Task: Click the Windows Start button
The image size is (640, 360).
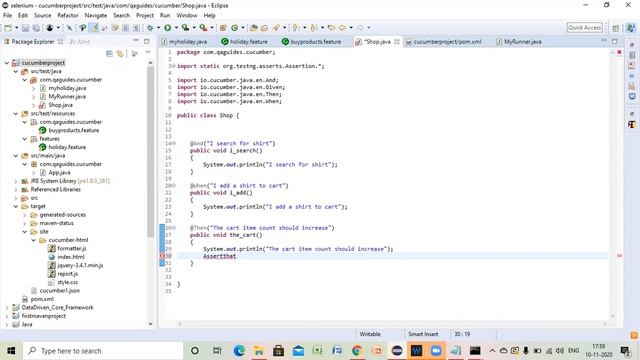Action: point(11,351)
